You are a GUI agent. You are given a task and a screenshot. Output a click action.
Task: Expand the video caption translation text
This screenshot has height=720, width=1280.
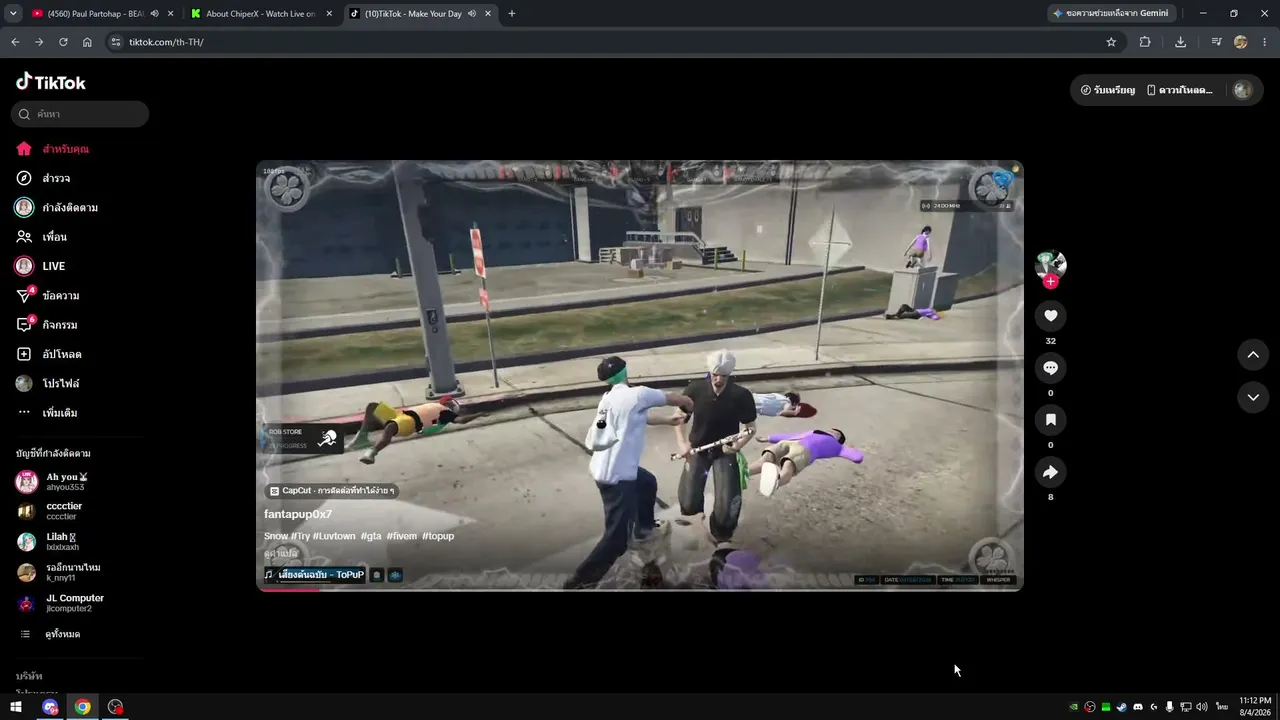tap(281, 553)
